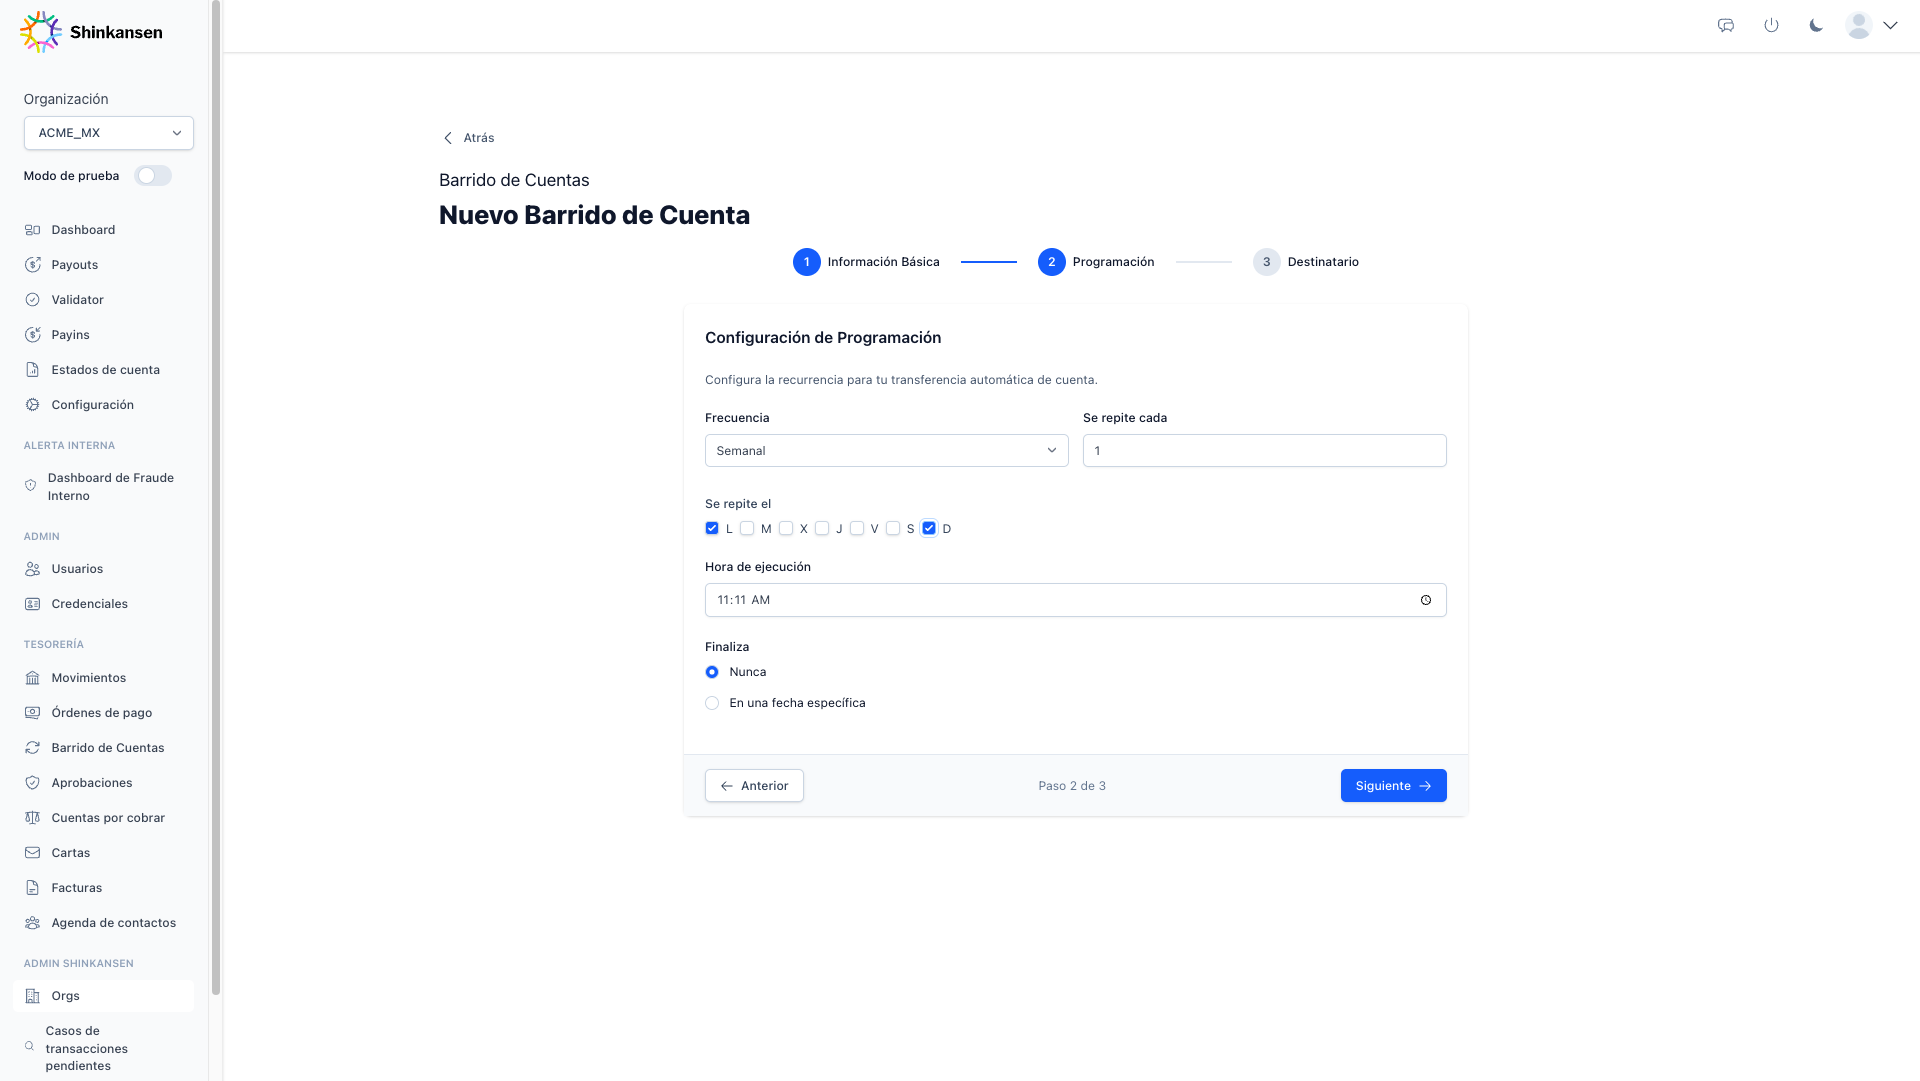
Task: Click the Órdenes de pago icon
Action: (32, 713)
